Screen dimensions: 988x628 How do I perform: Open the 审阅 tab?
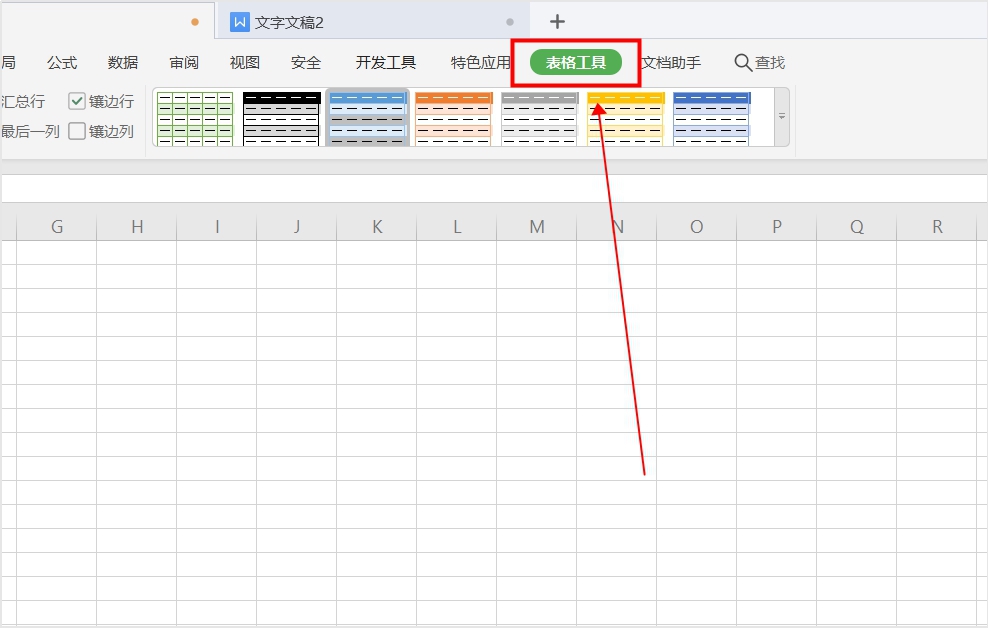(184, 62)
